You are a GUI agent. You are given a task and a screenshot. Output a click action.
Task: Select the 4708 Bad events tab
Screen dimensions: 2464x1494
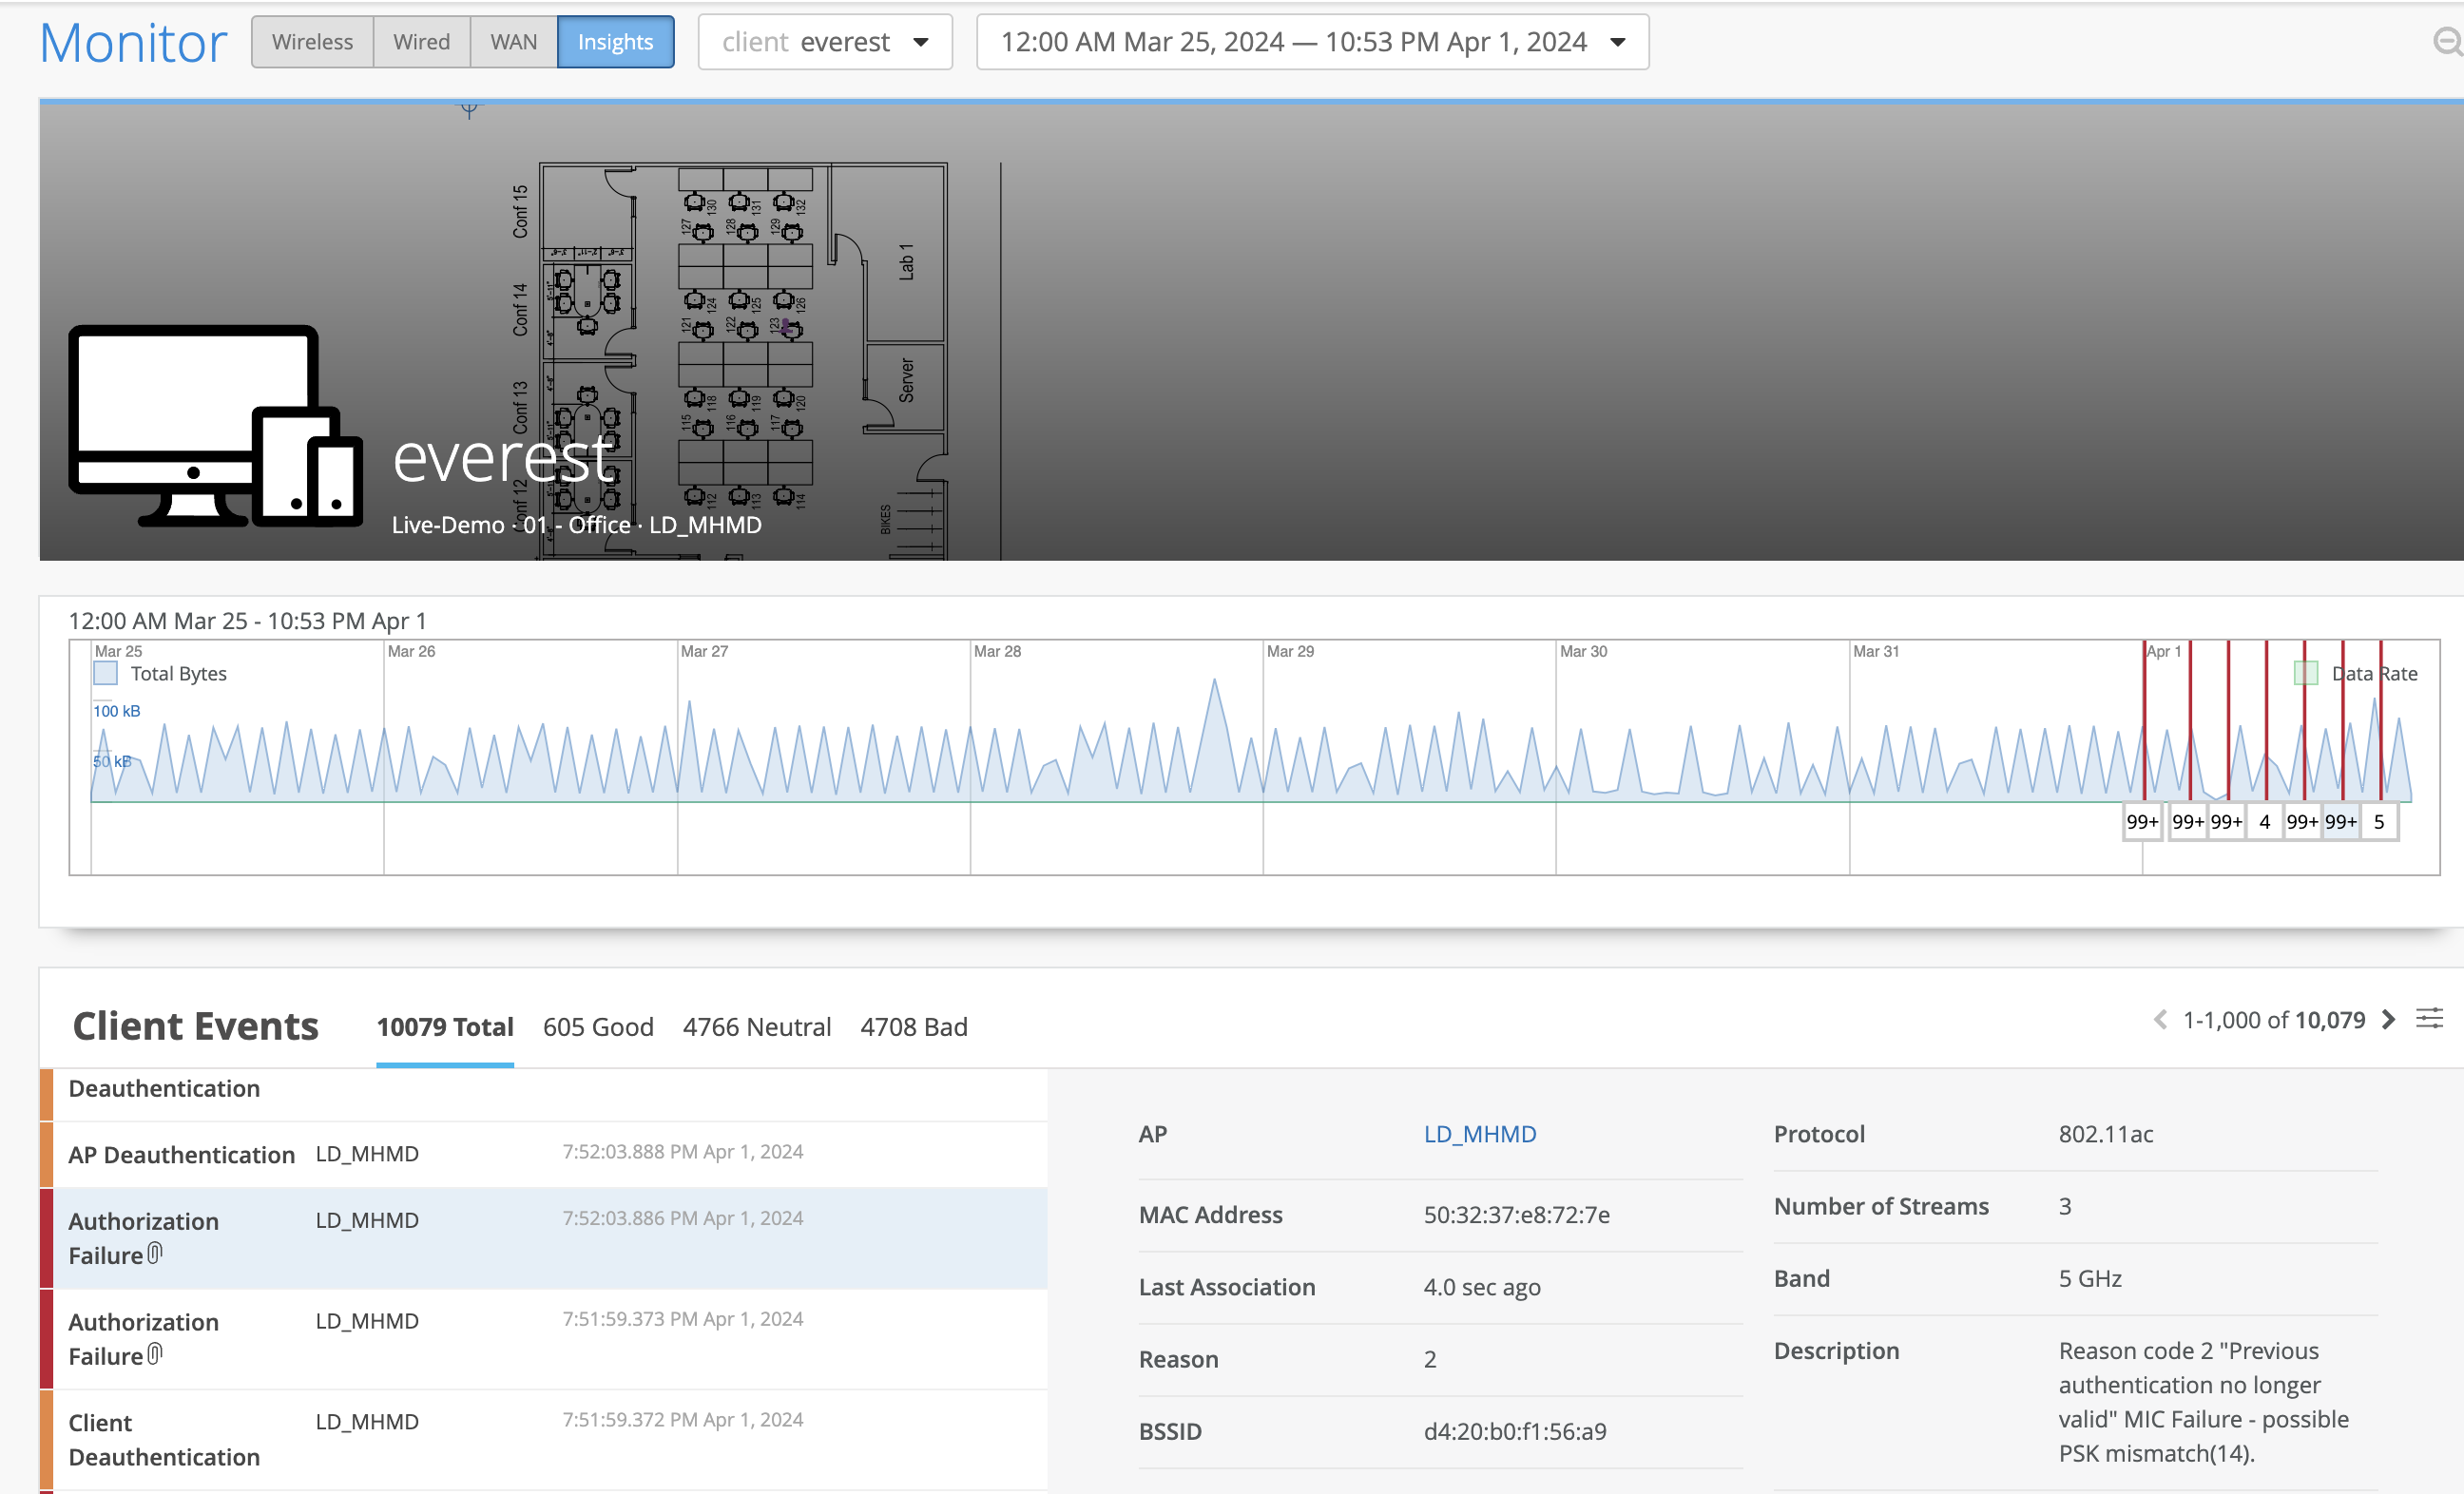click(x=913, y=1027)
